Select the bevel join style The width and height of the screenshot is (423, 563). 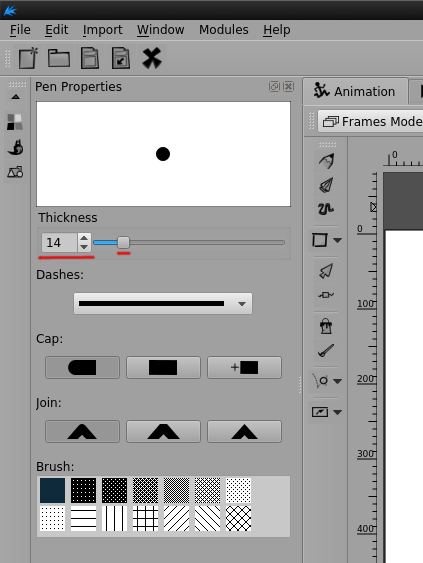163,431
